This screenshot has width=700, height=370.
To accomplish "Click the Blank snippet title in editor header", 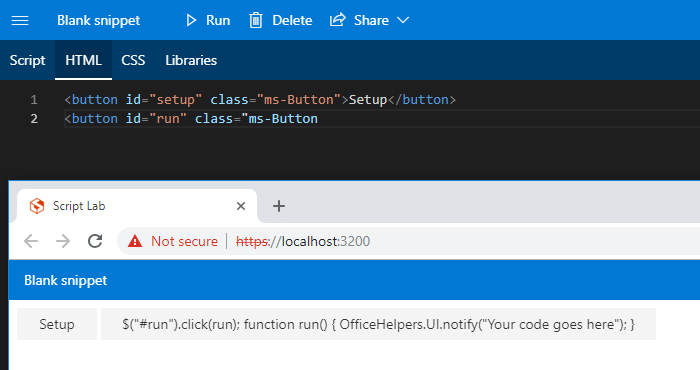I will tap(98, 20).
